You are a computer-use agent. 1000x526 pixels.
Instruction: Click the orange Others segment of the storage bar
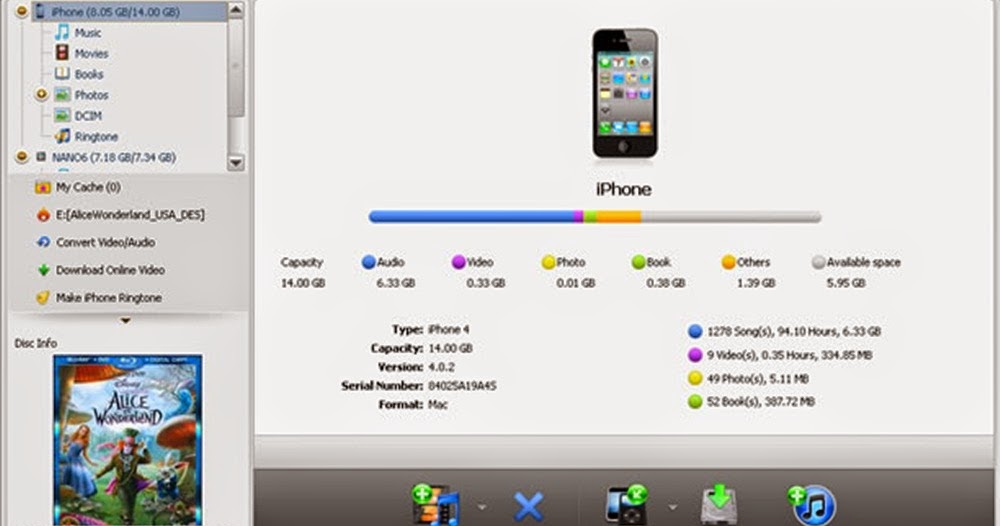coord(619,217)
